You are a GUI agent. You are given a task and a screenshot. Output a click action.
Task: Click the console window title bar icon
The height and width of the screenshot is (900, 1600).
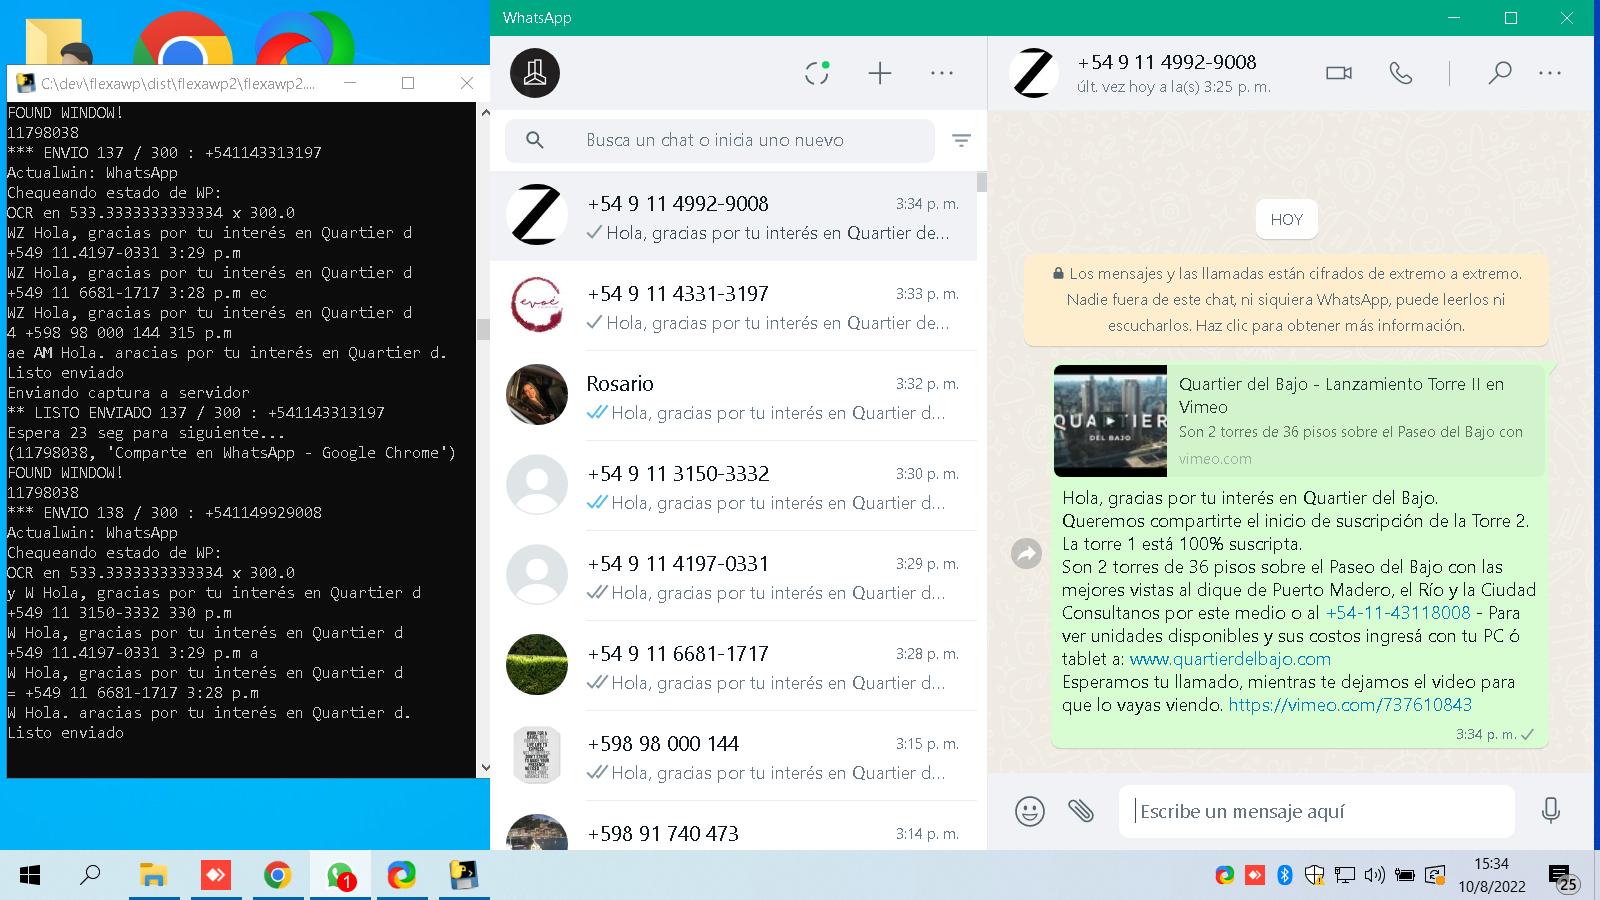click(x=25, y=83)
